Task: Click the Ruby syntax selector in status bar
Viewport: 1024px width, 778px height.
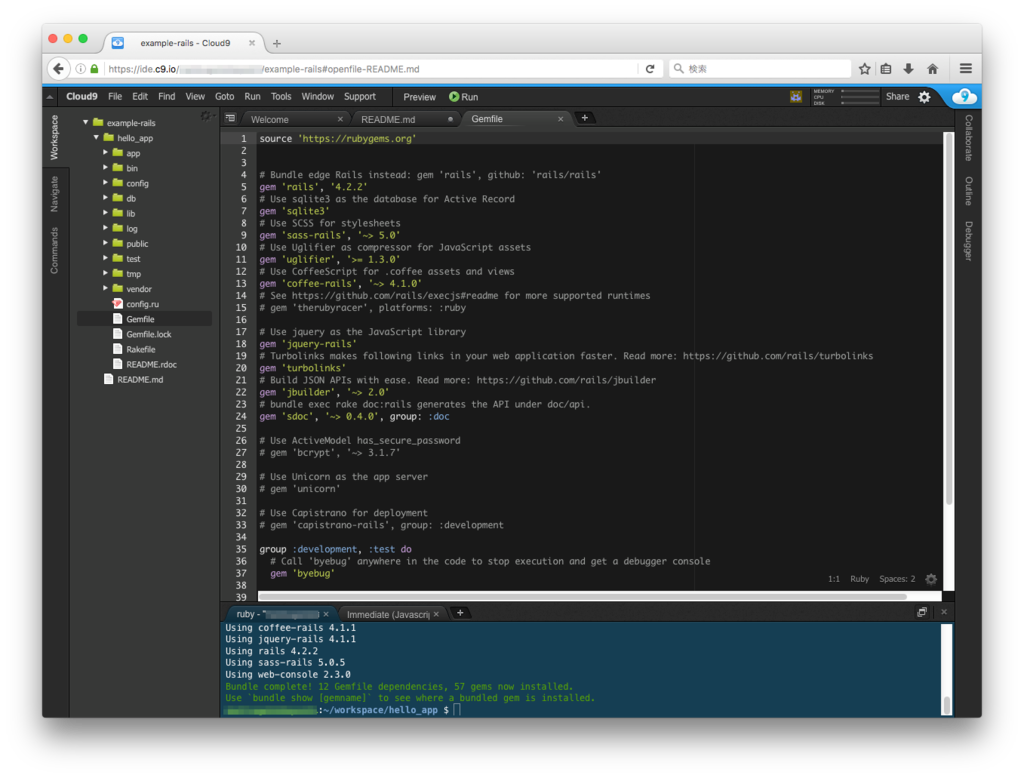Action: tap(859, 579)
